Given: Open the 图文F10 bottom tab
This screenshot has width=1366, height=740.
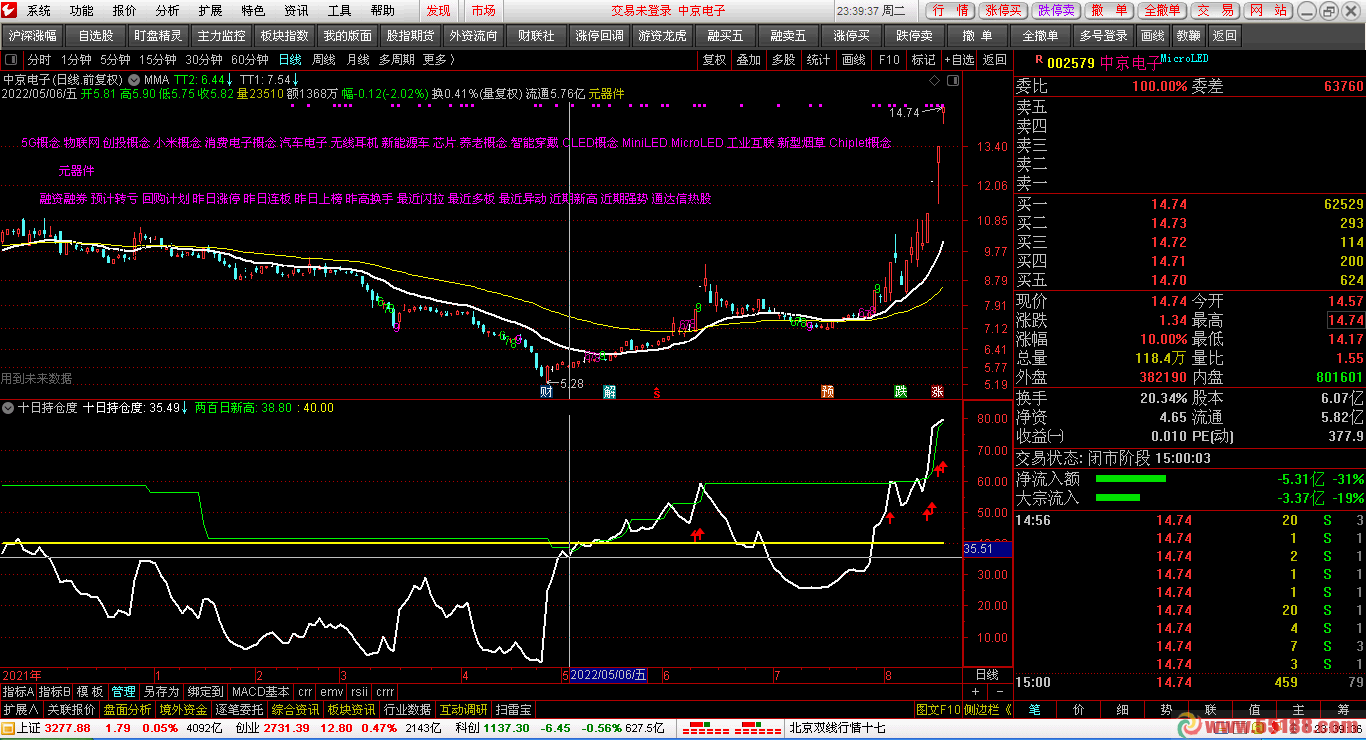Looking at the screenshot, I should (x=938, y=709).
